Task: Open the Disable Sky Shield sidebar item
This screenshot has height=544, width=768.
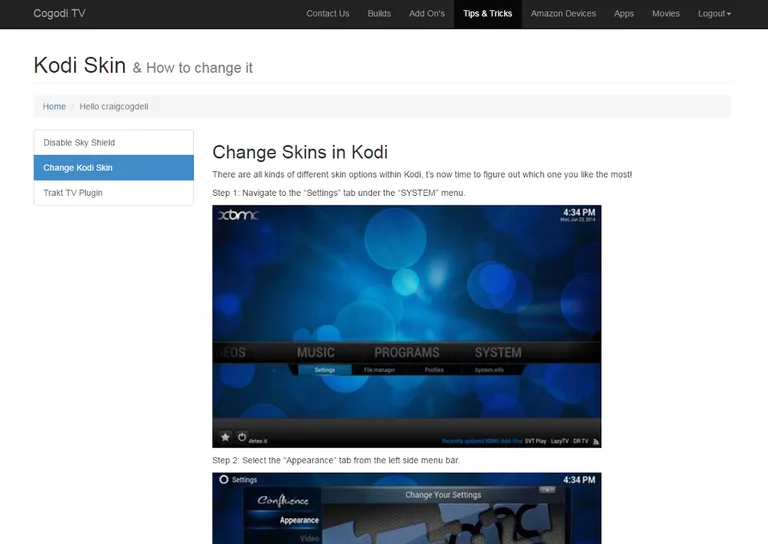Action: (114, 142)
